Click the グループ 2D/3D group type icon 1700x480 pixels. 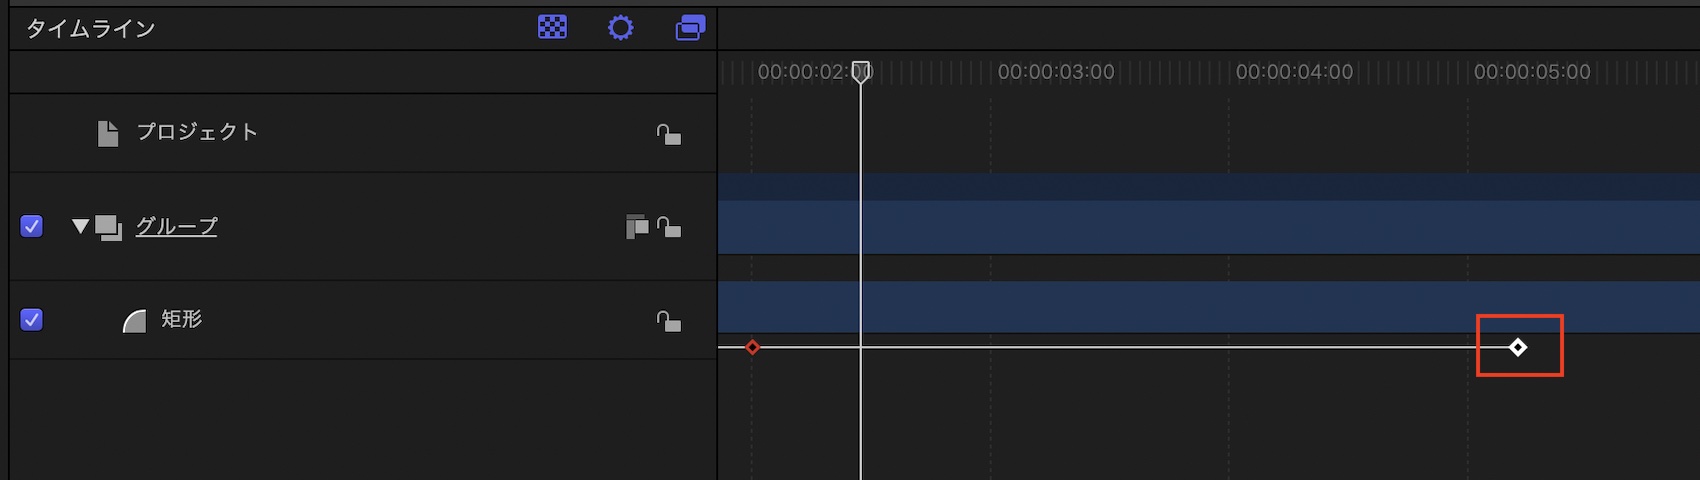[636, 227]
